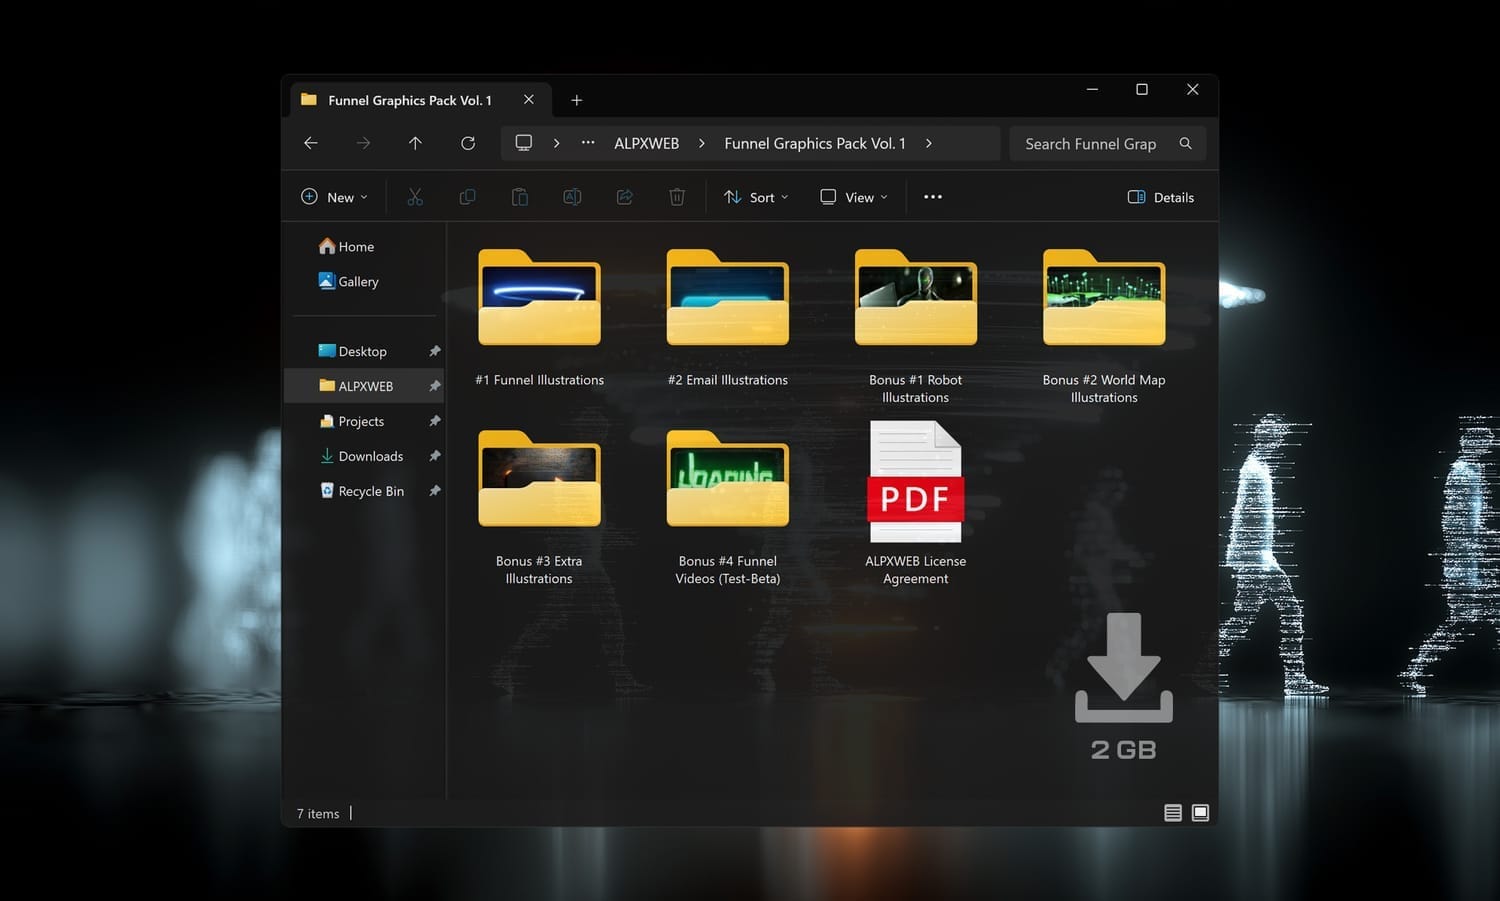Click inside the Search Funnel Graphics box
This screenshot has height=901, width=1500.
point(1090,143)
